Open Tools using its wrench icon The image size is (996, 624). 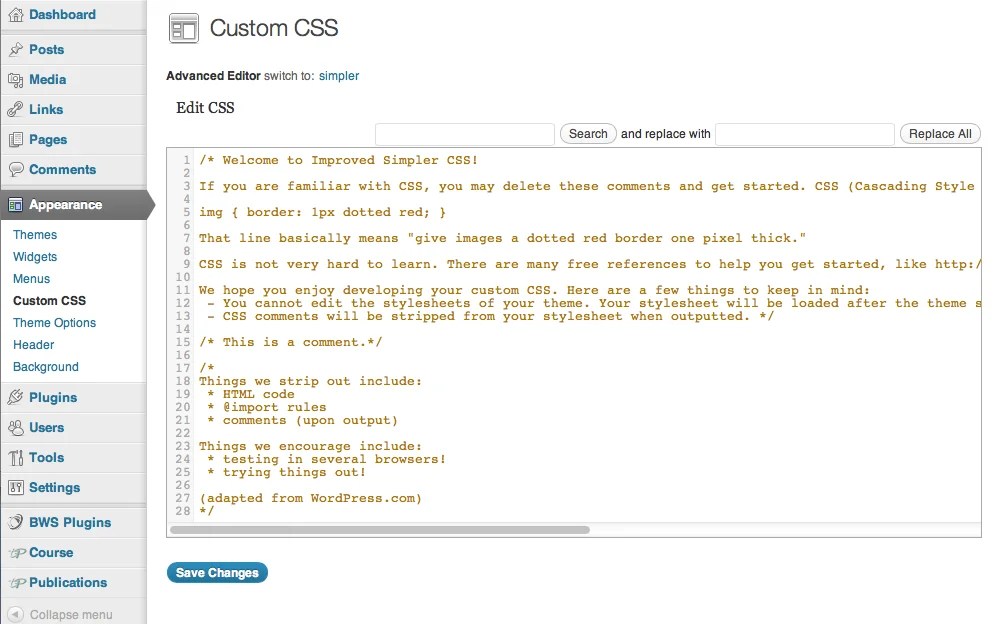pos(17,458)
